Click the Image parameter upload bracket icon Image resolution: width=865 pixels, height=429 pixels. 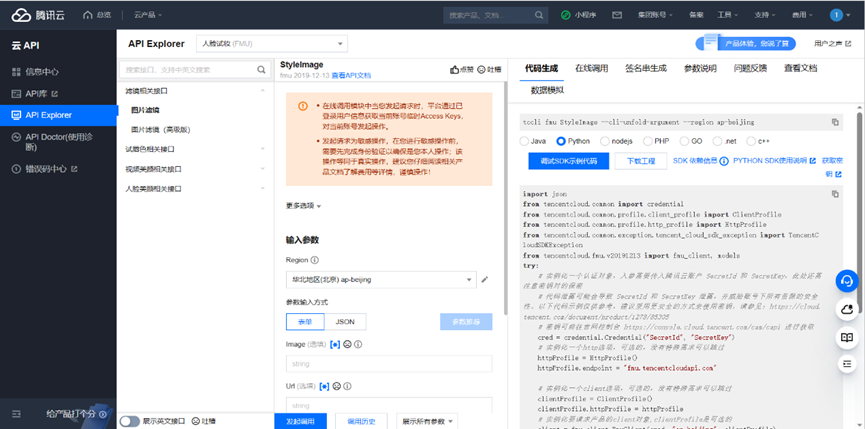[335, 344]
